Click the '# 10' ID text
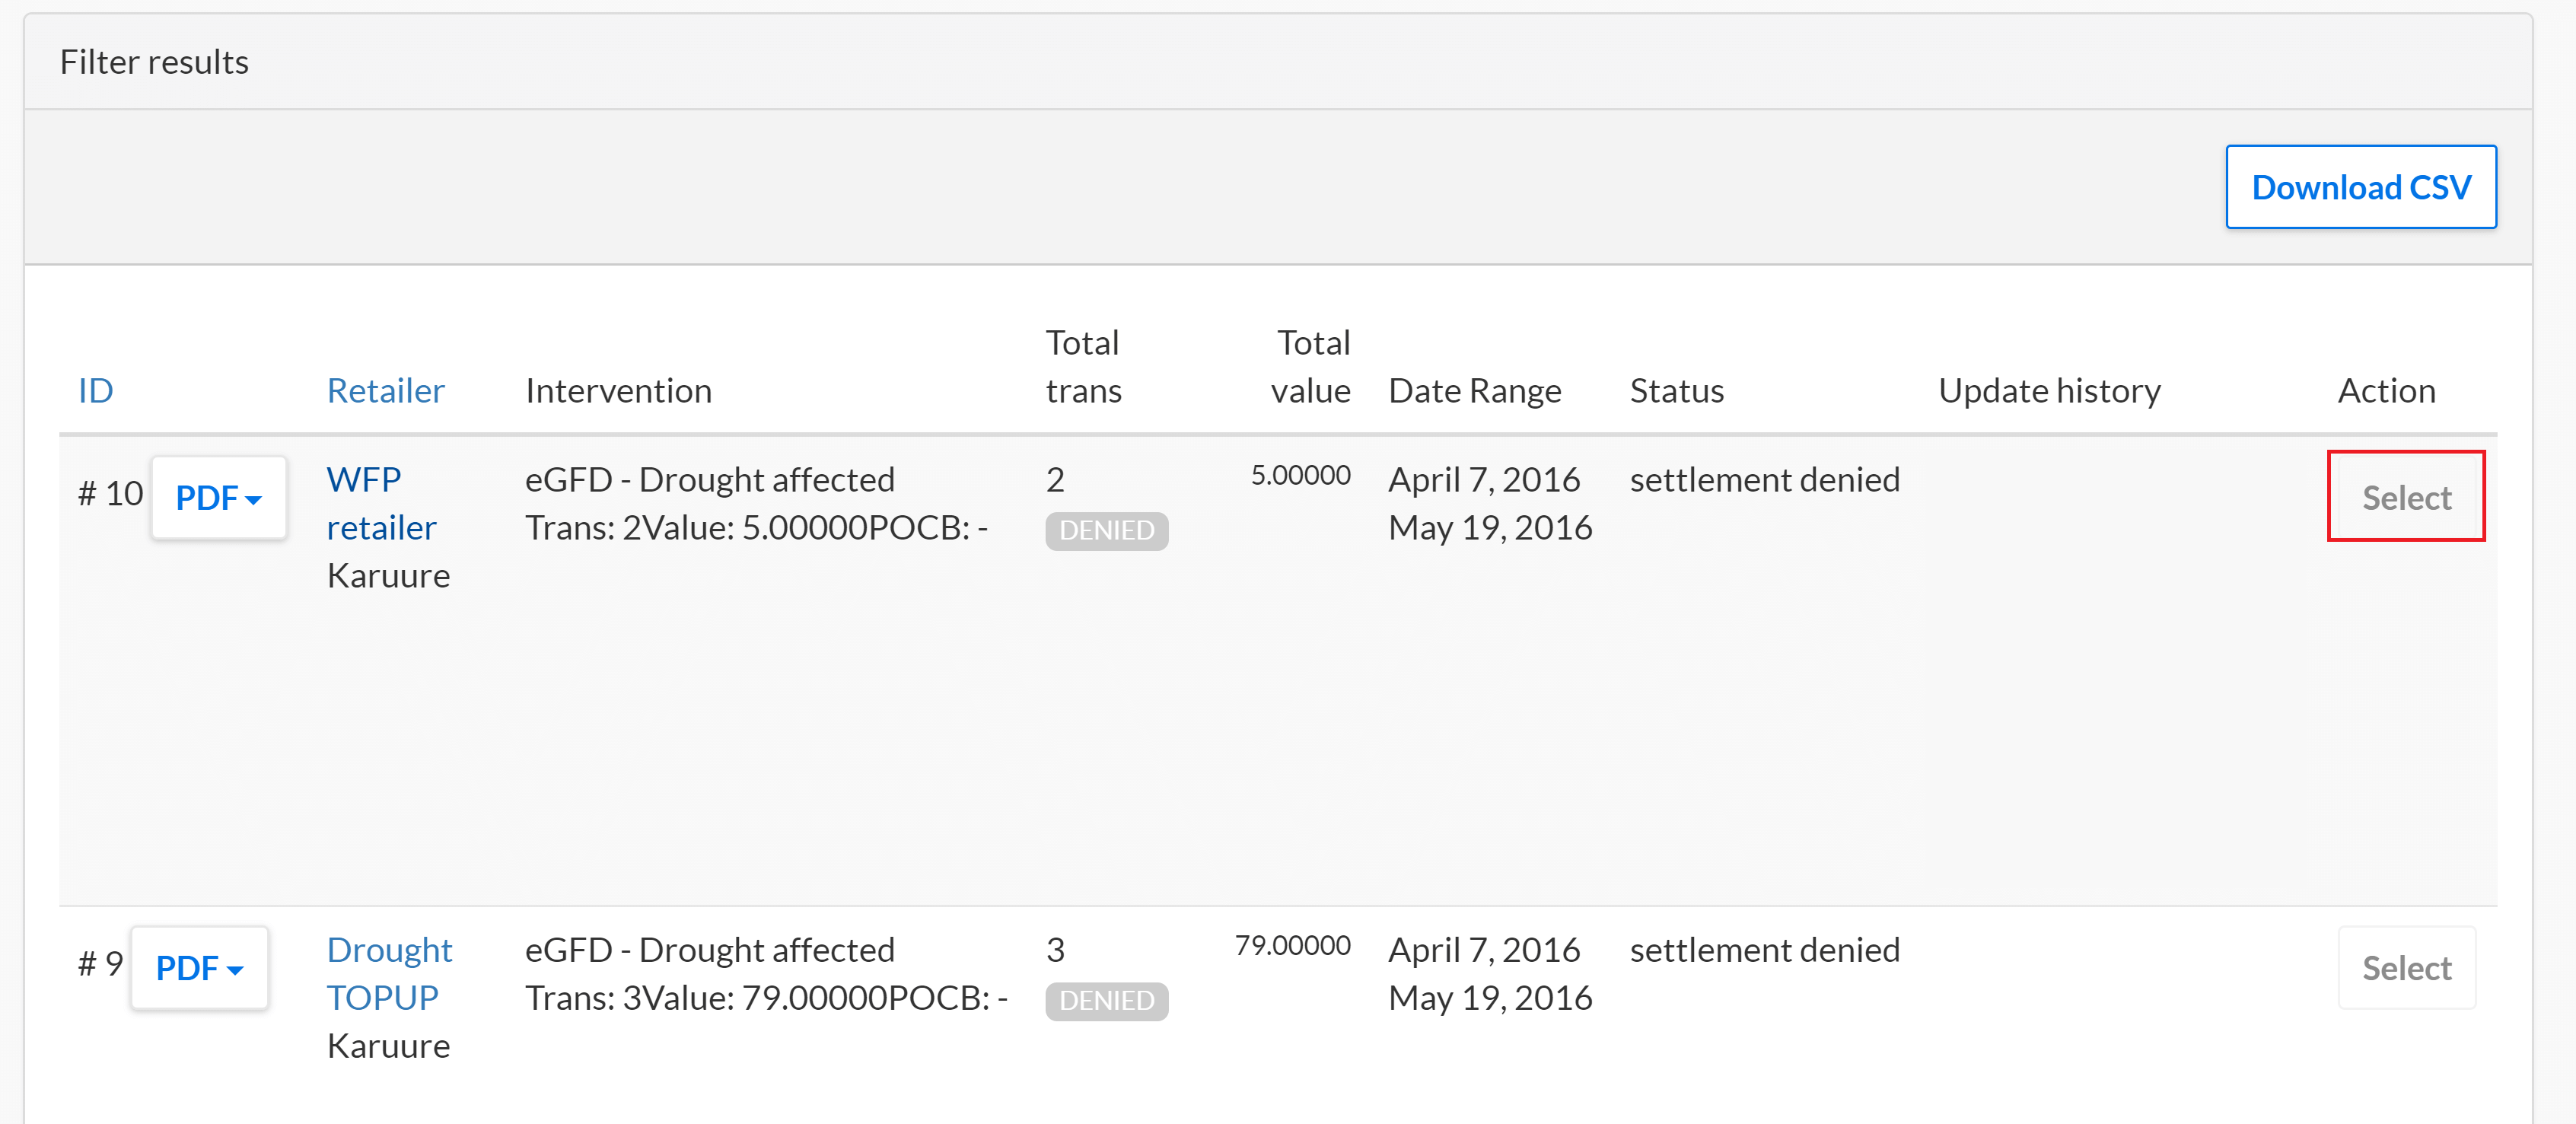The width and height of the screenshot is (2576, 1124). click(110, 493)
